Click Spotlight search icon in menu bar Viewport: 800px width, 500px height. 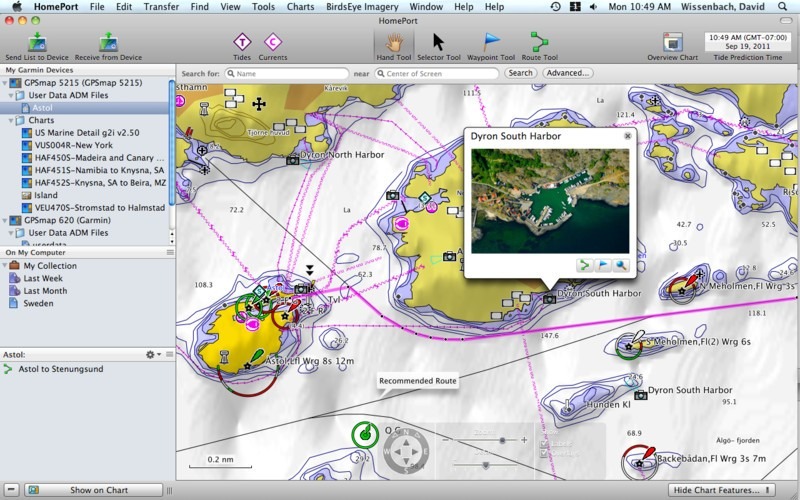click(x=782, y=7)
